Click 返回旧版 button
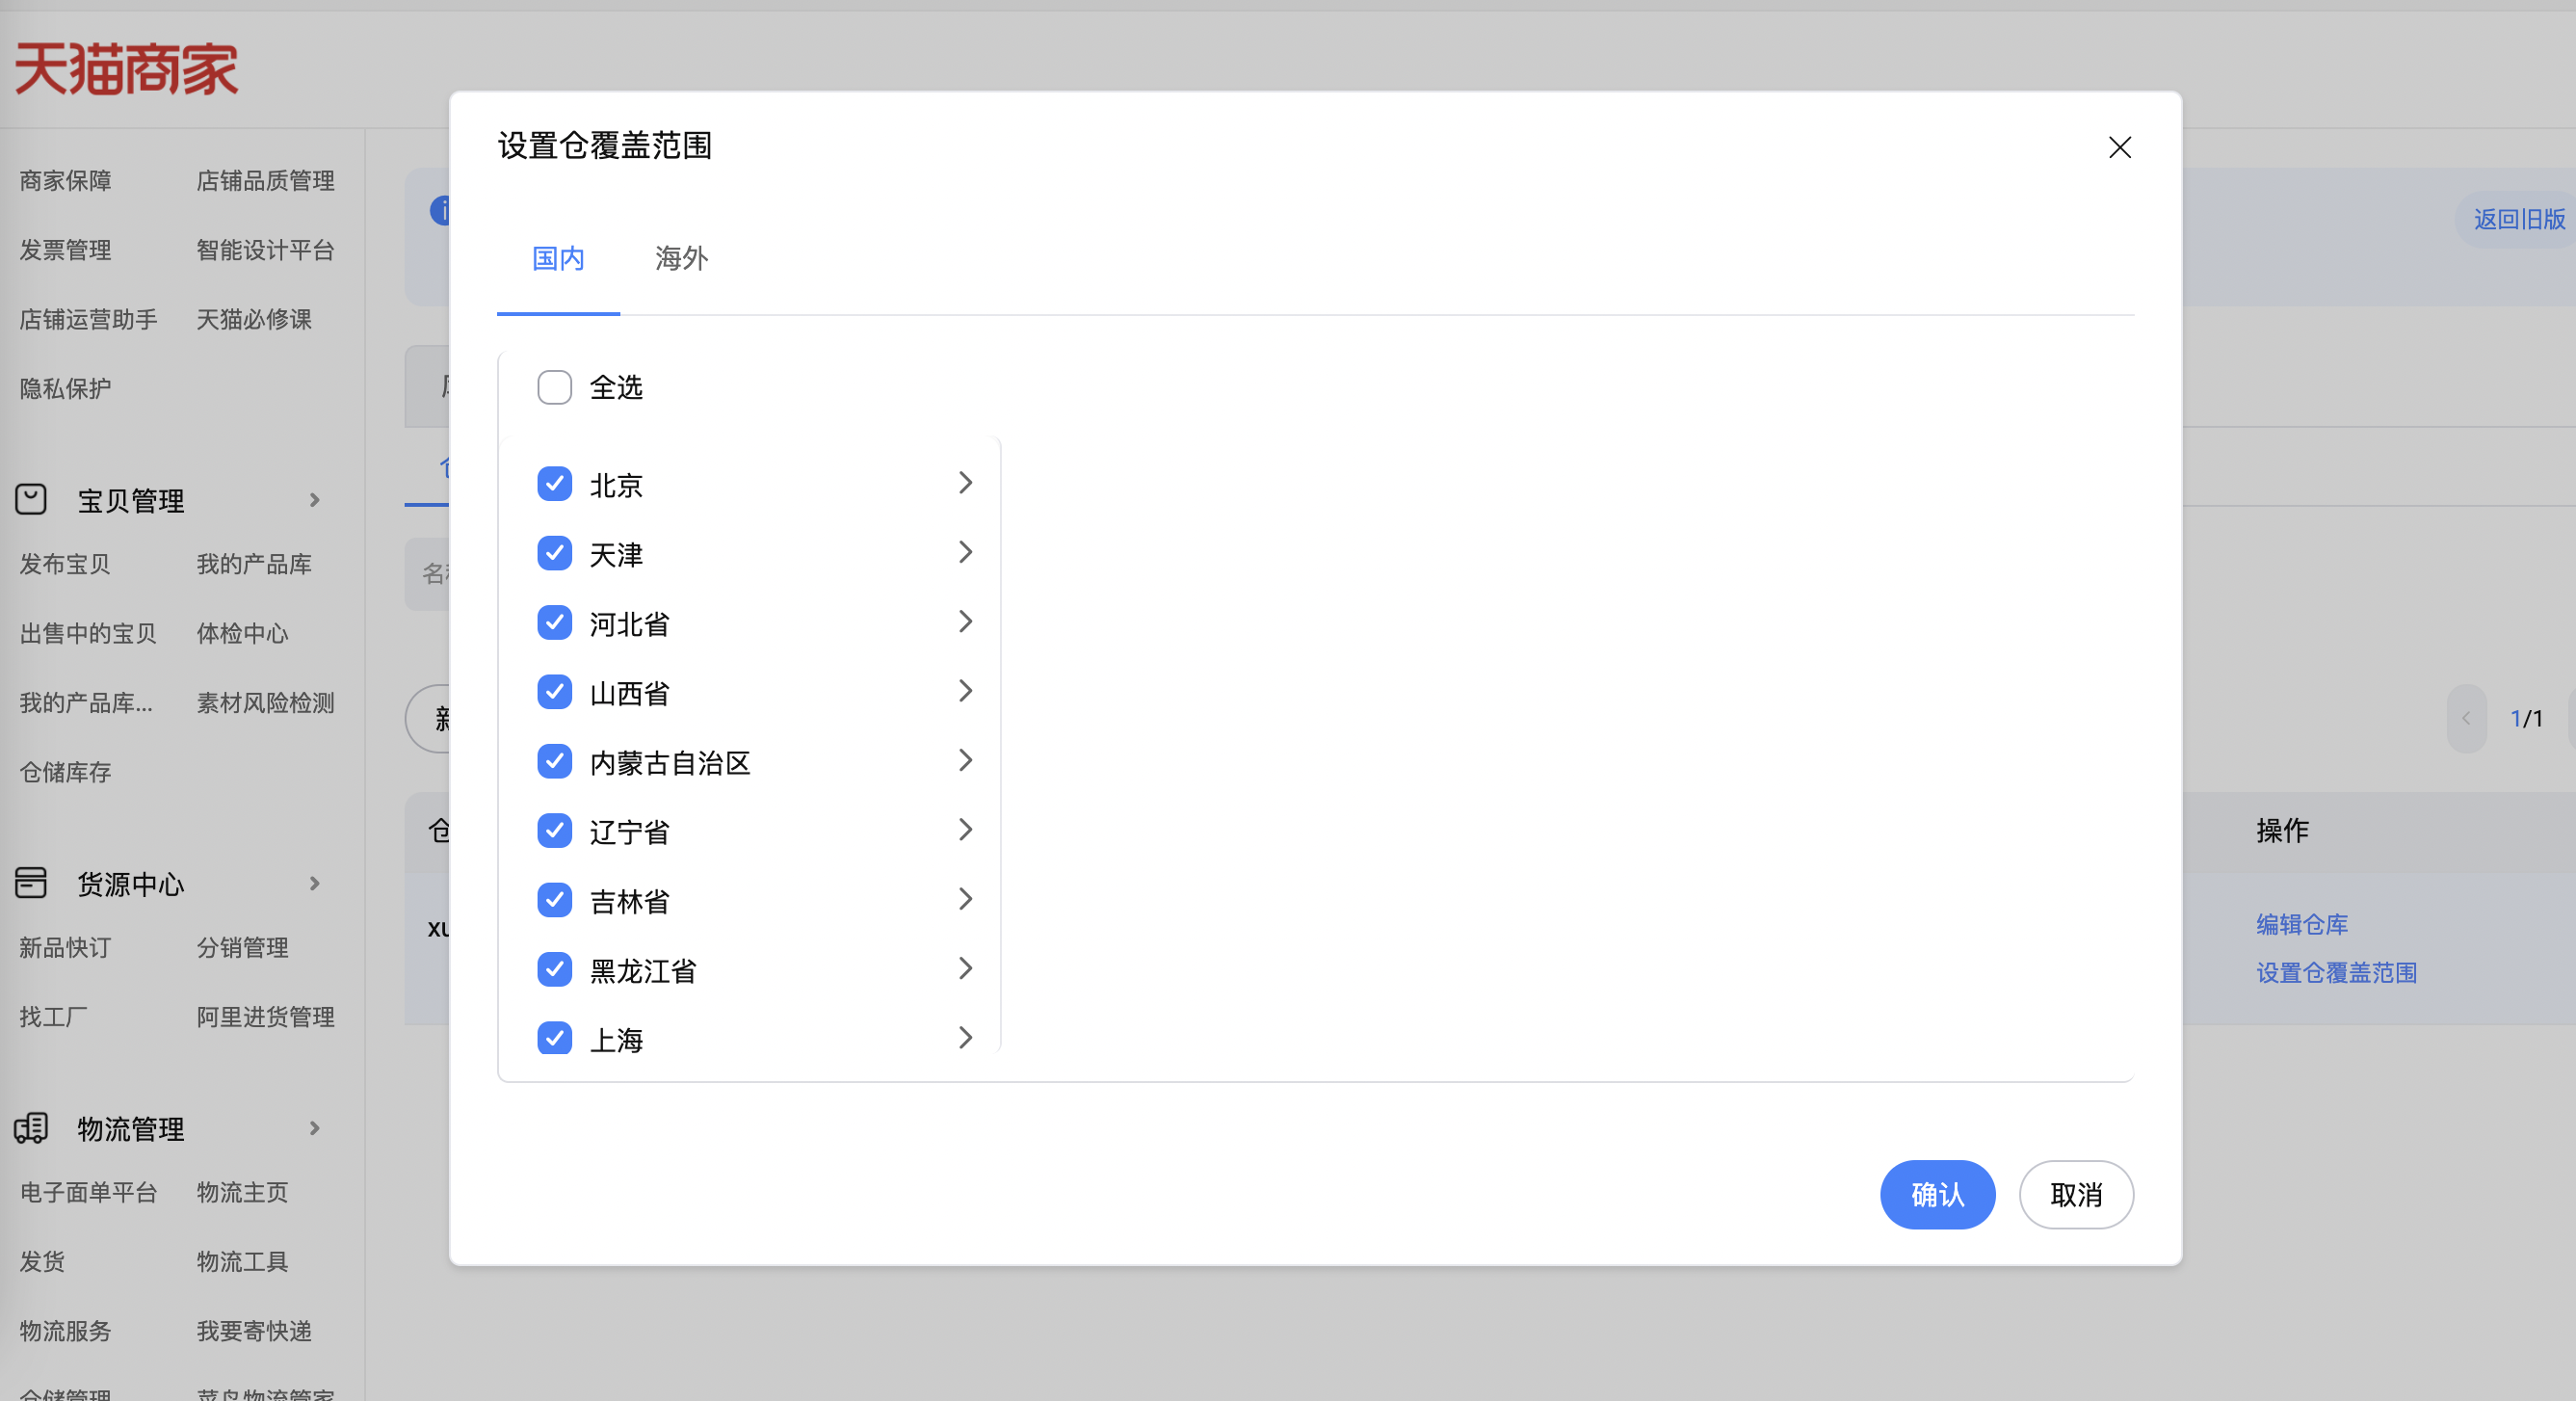The image size is (2576, 1401). (x=2518, y=219)
